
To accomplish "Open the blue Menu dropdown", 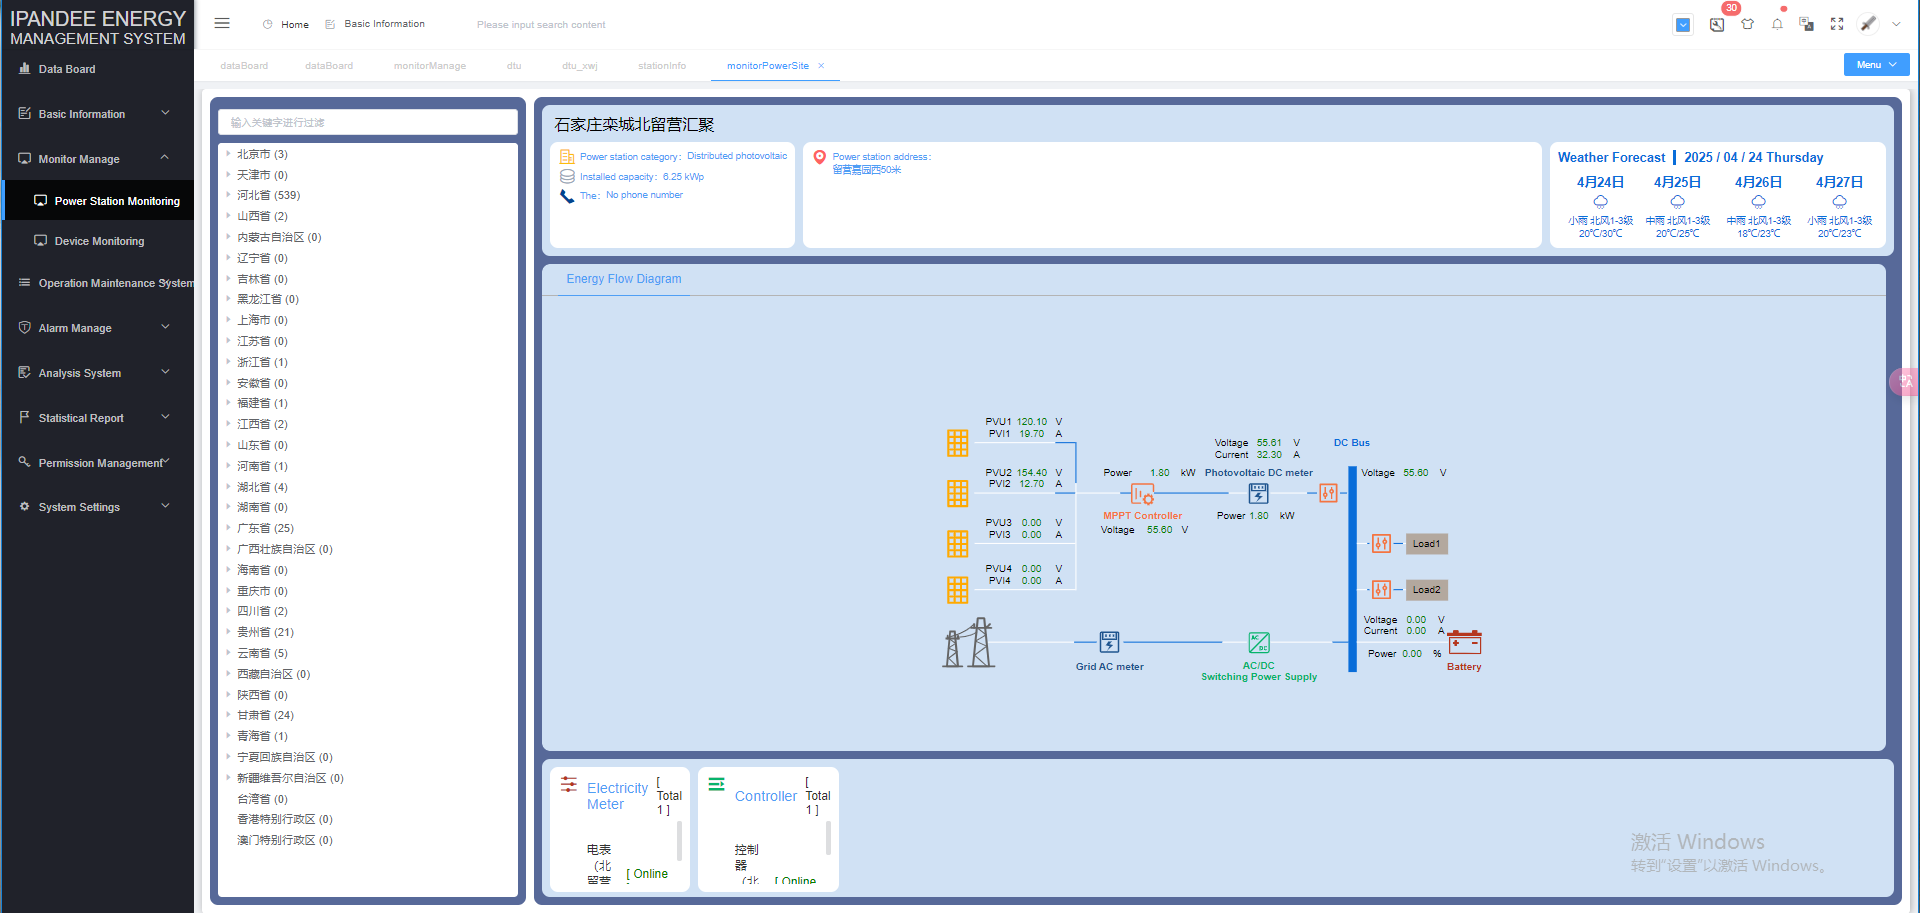I will tap(1876, 65).
